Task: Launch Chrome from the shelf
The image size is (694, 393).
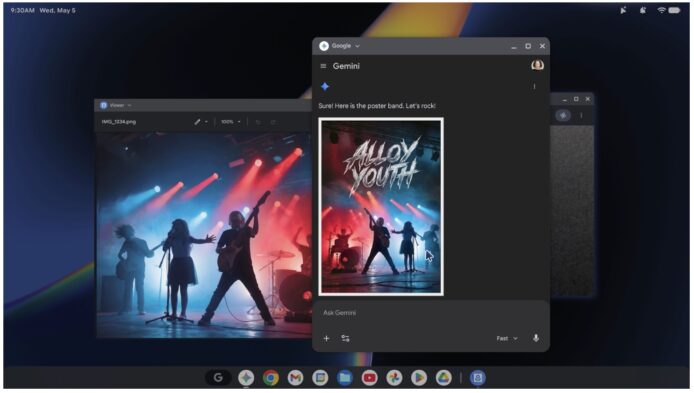Action: pos(271,378)
